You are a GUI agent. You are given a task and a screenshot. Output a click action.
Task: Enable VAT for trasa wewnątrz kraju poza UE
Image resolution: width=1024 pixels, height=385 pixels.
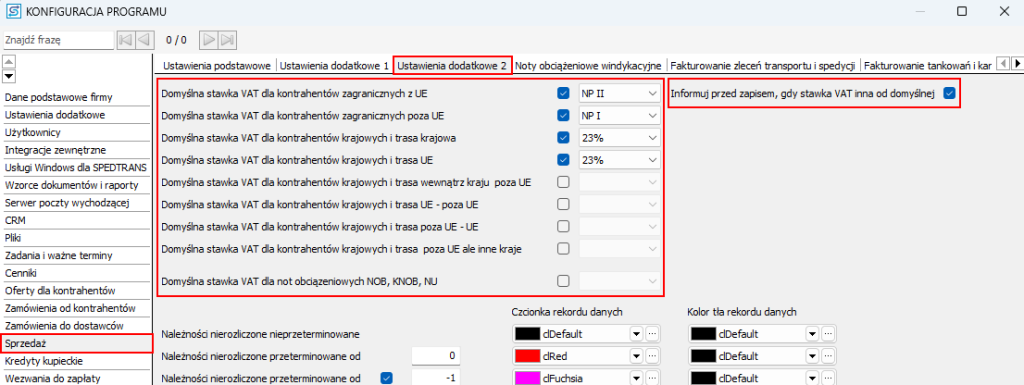pyautogui.click(x=564, y=182)
